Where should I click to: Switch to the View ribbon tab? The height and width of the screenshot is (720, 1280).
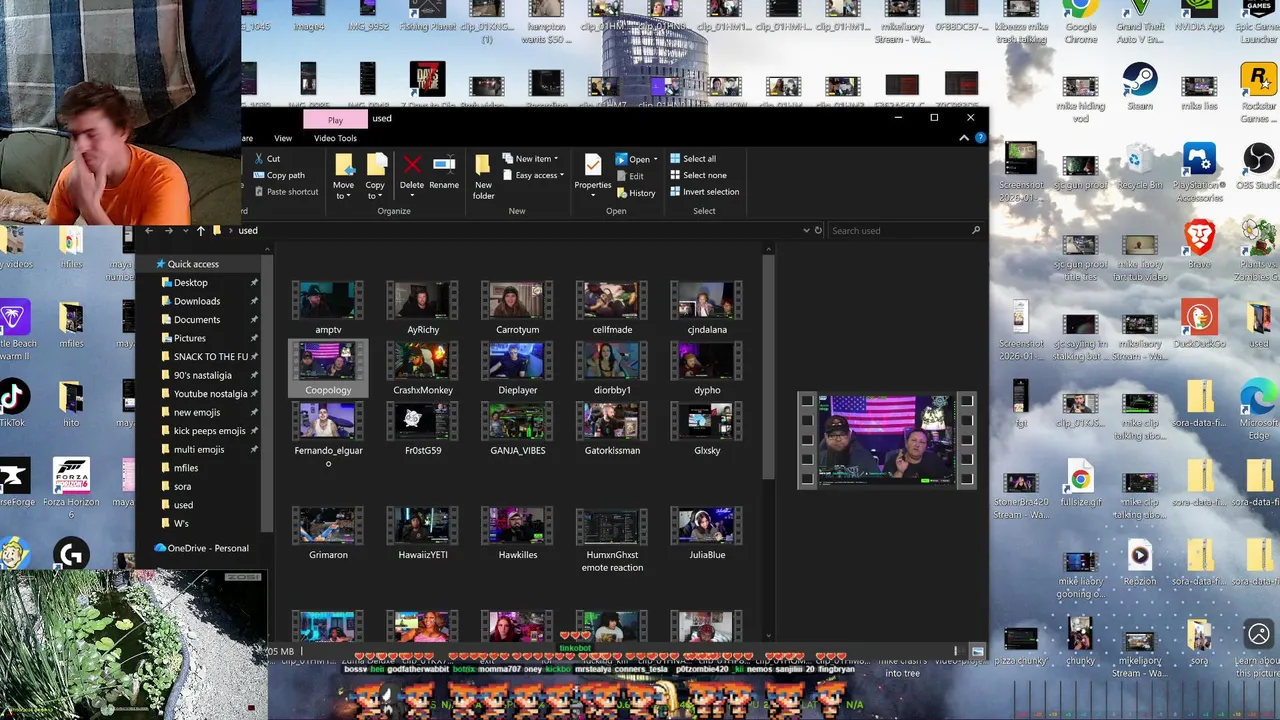pyautogui.click(x=283, y=138)
